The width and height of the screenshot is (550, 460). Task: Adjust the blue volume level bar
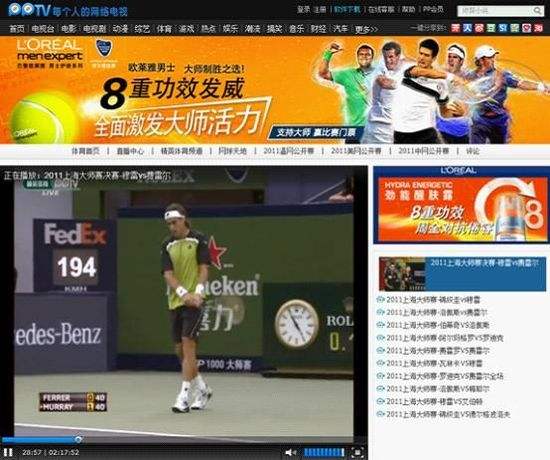tap(324, 453)
